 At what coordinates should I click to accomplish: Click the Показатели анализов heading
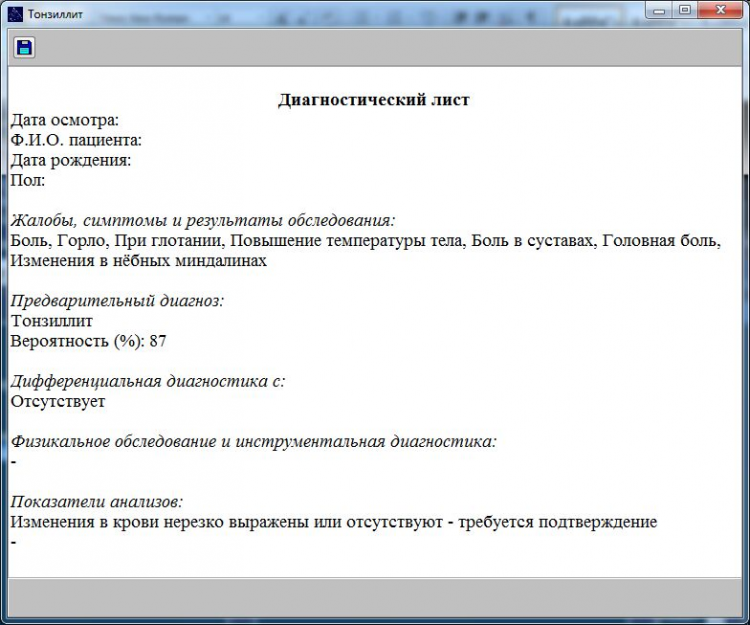(97, 502)
